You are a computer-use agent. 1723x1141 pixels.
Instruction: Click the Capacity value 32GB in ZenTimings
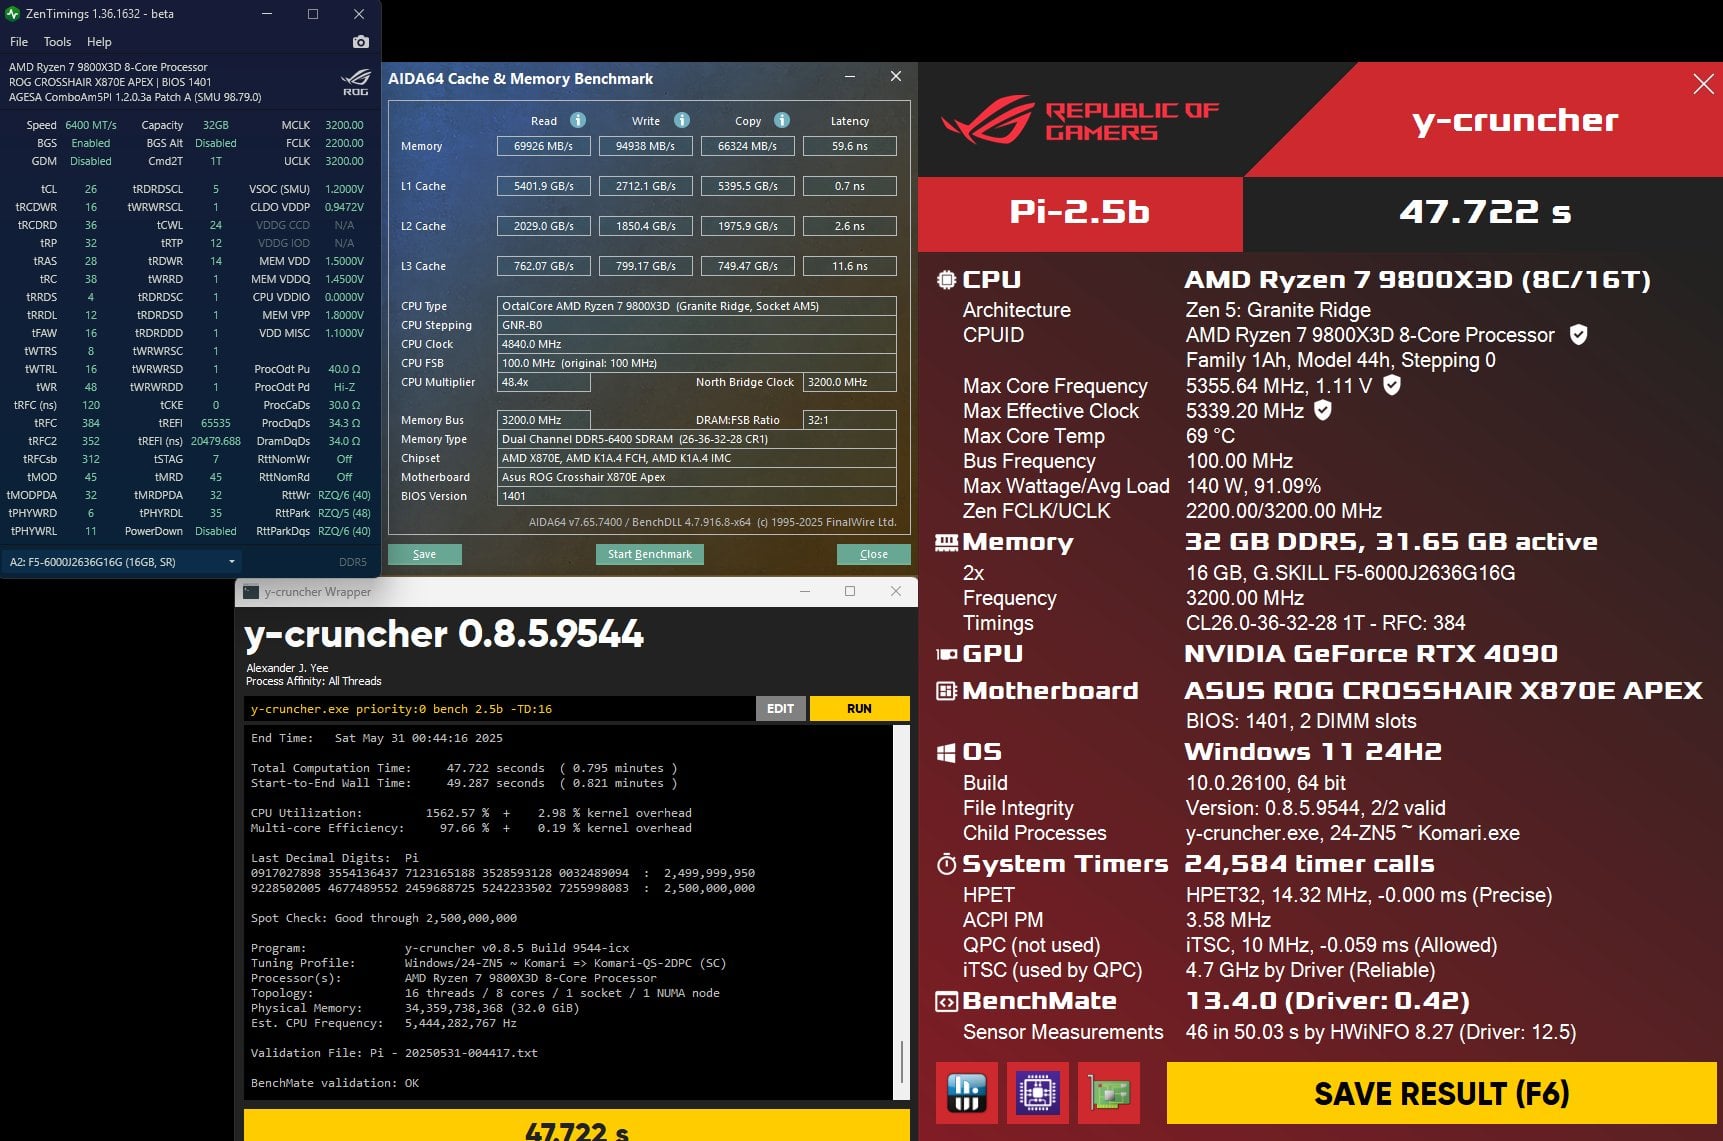pos(216,125)
